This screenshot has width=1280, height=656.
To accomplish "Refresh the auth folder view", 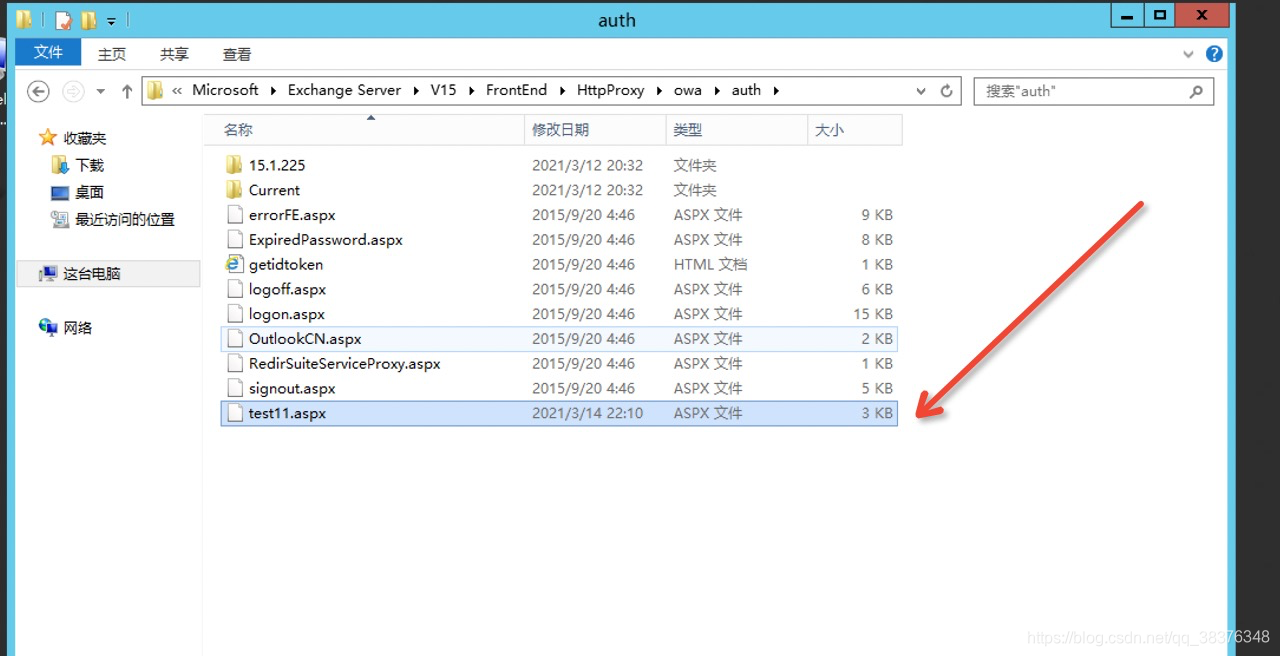I will coord(946,91).
